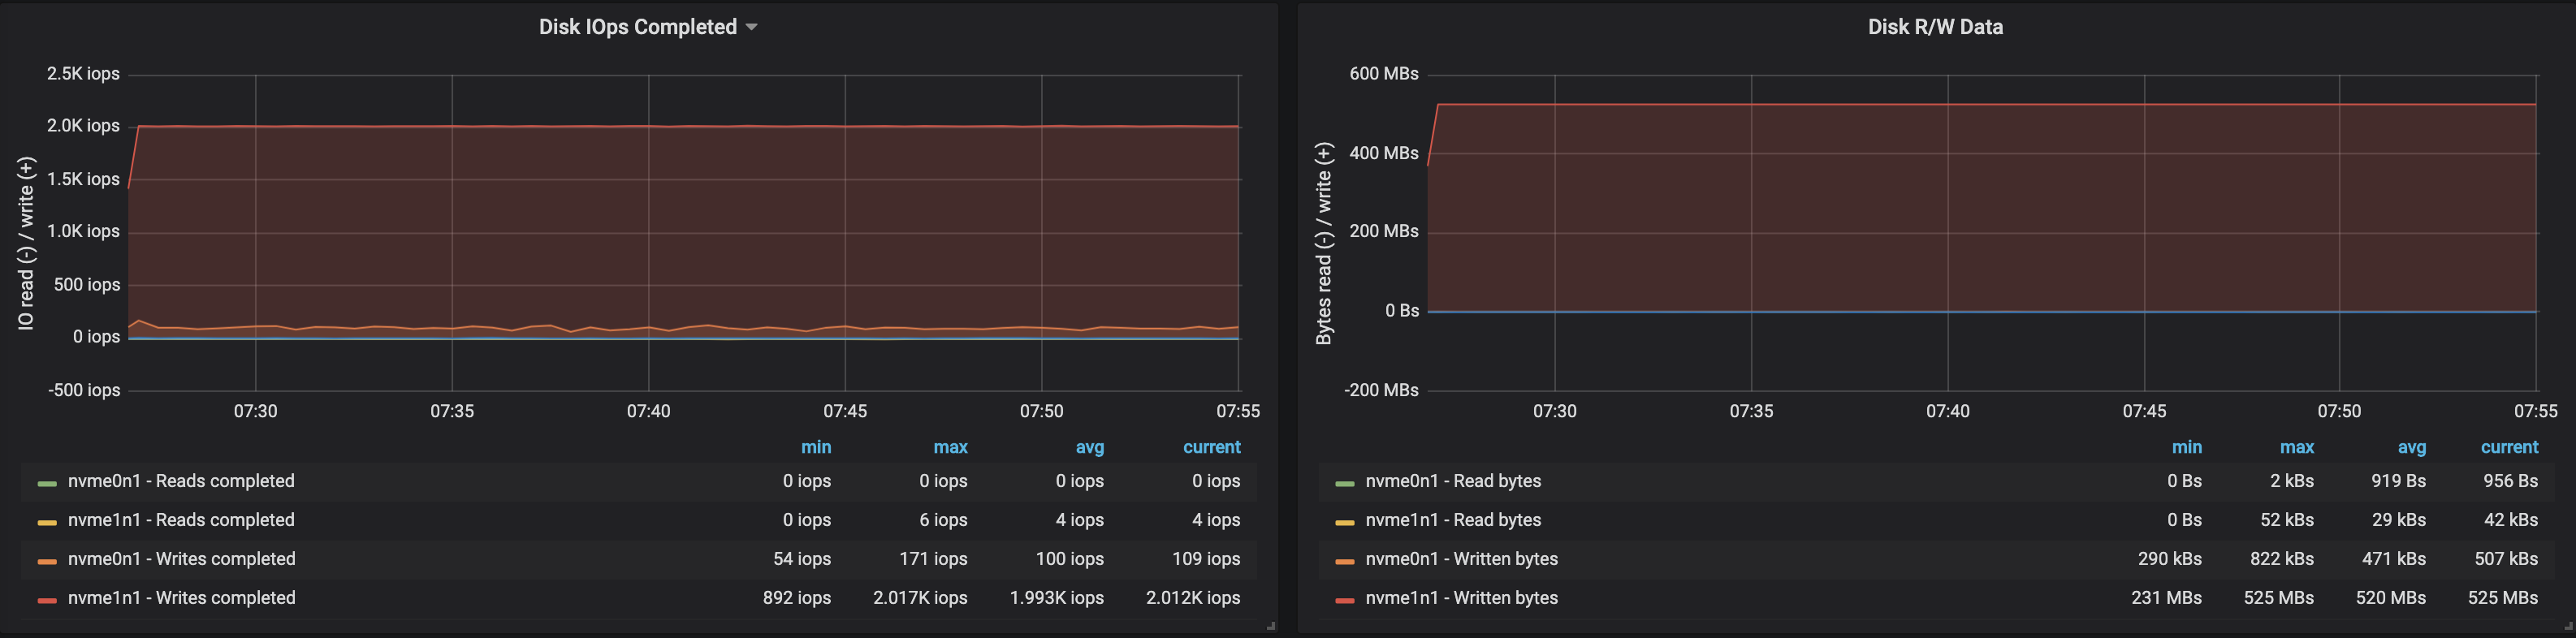Sort Disk R/W Data legend by current column

pos(2509,447)
